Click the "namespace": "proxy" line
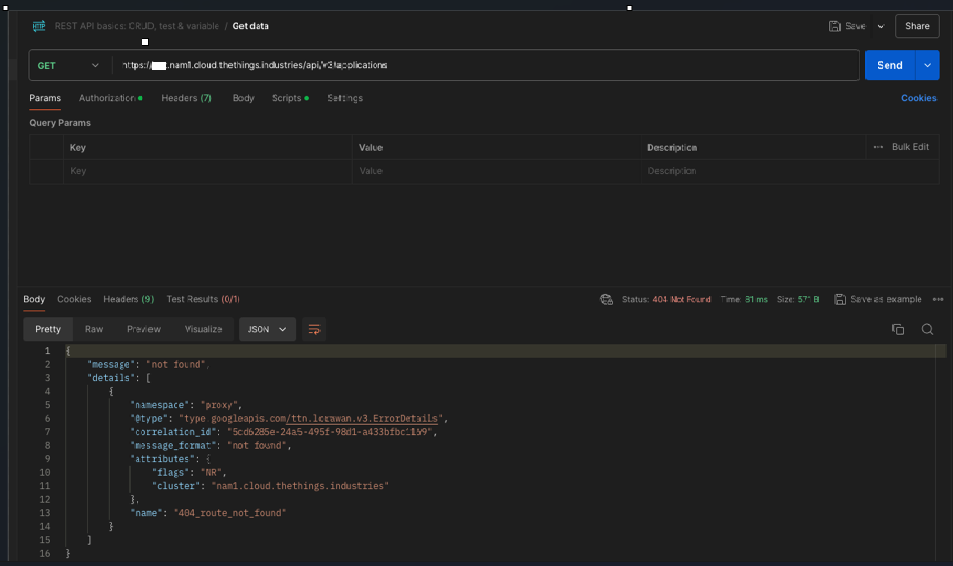The image size is (953, 566). point(186,405)
